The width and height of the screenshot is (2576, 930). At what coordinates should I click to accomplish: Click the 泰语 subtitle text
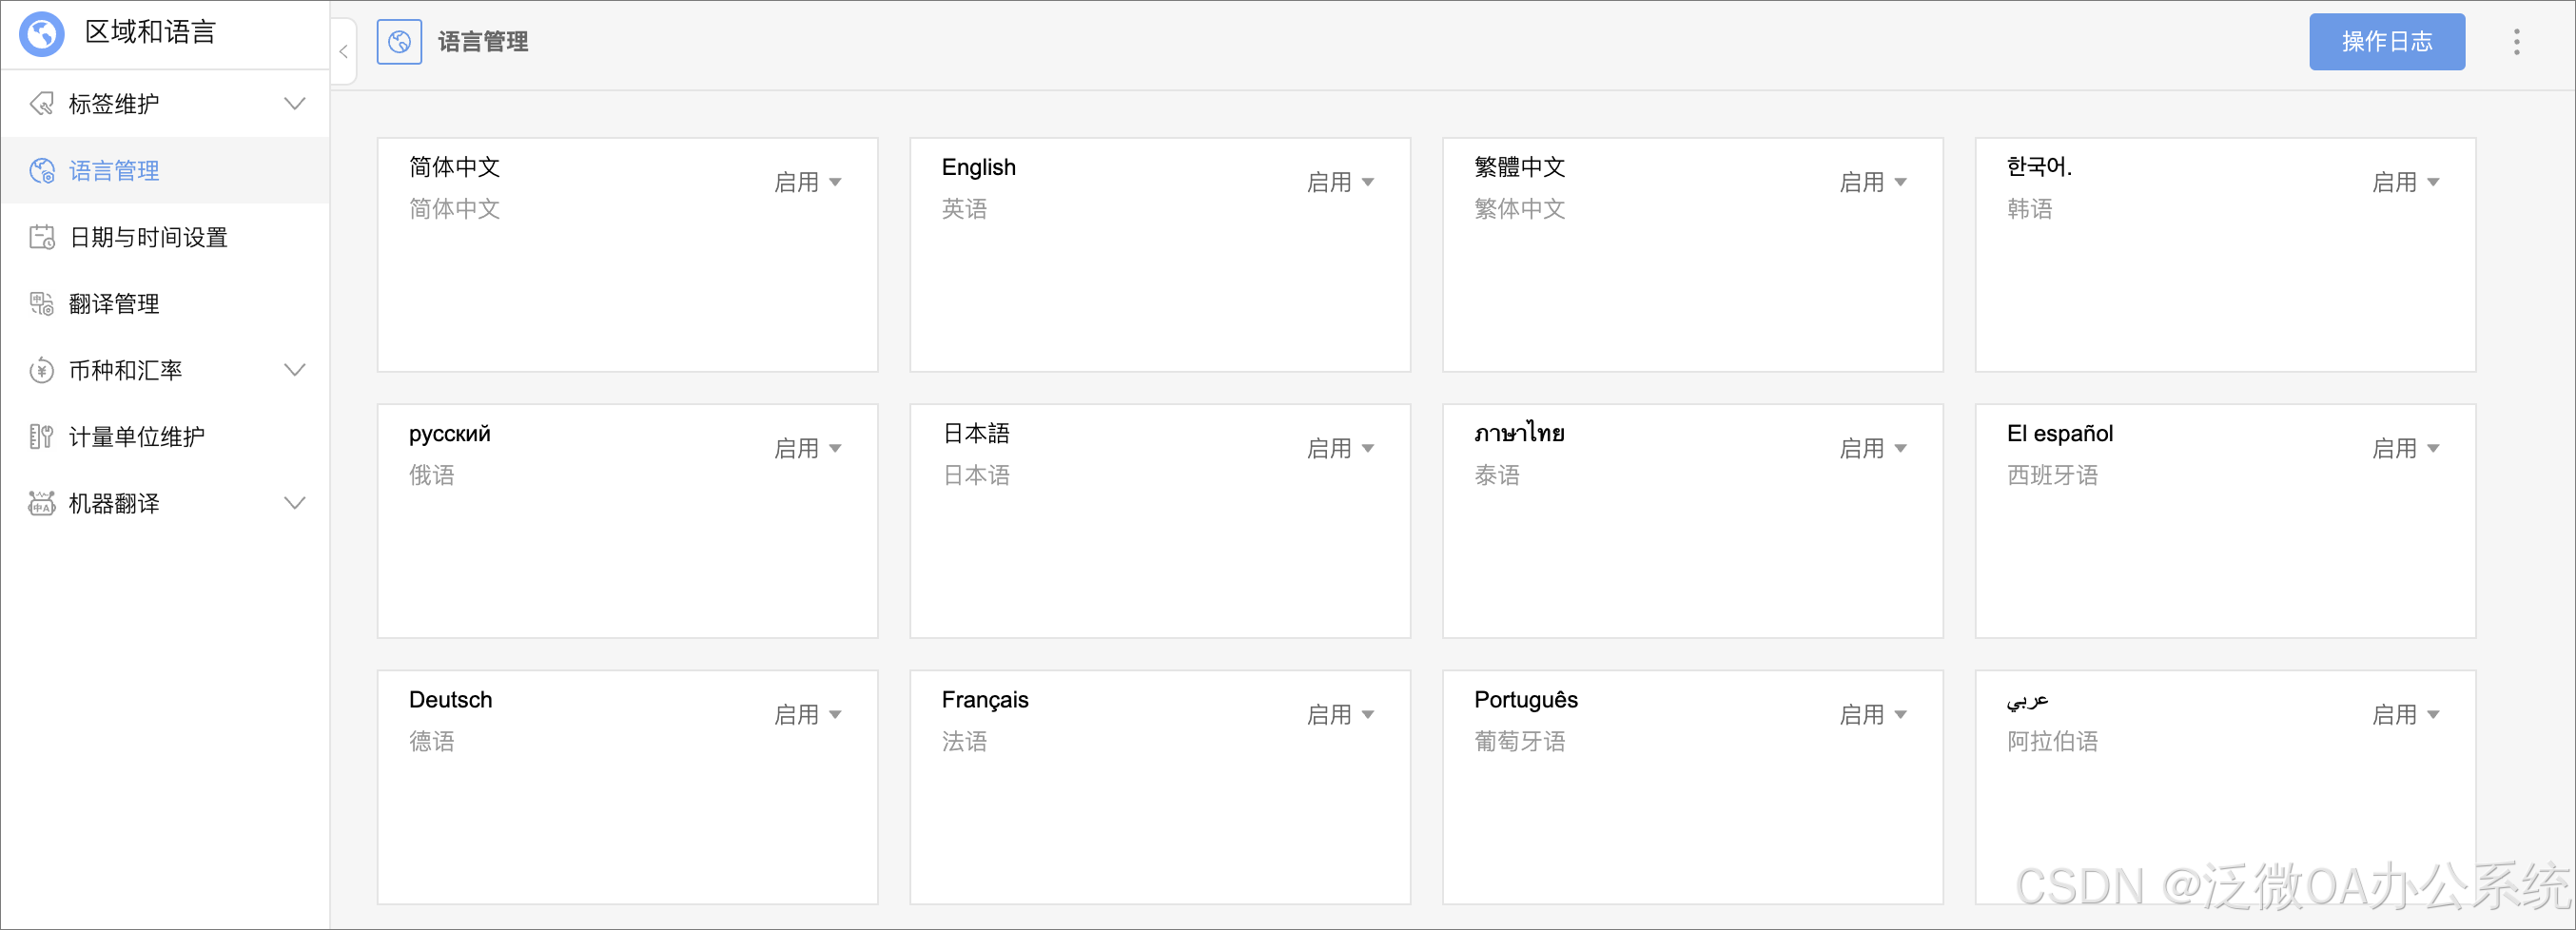pos(1497,475)
